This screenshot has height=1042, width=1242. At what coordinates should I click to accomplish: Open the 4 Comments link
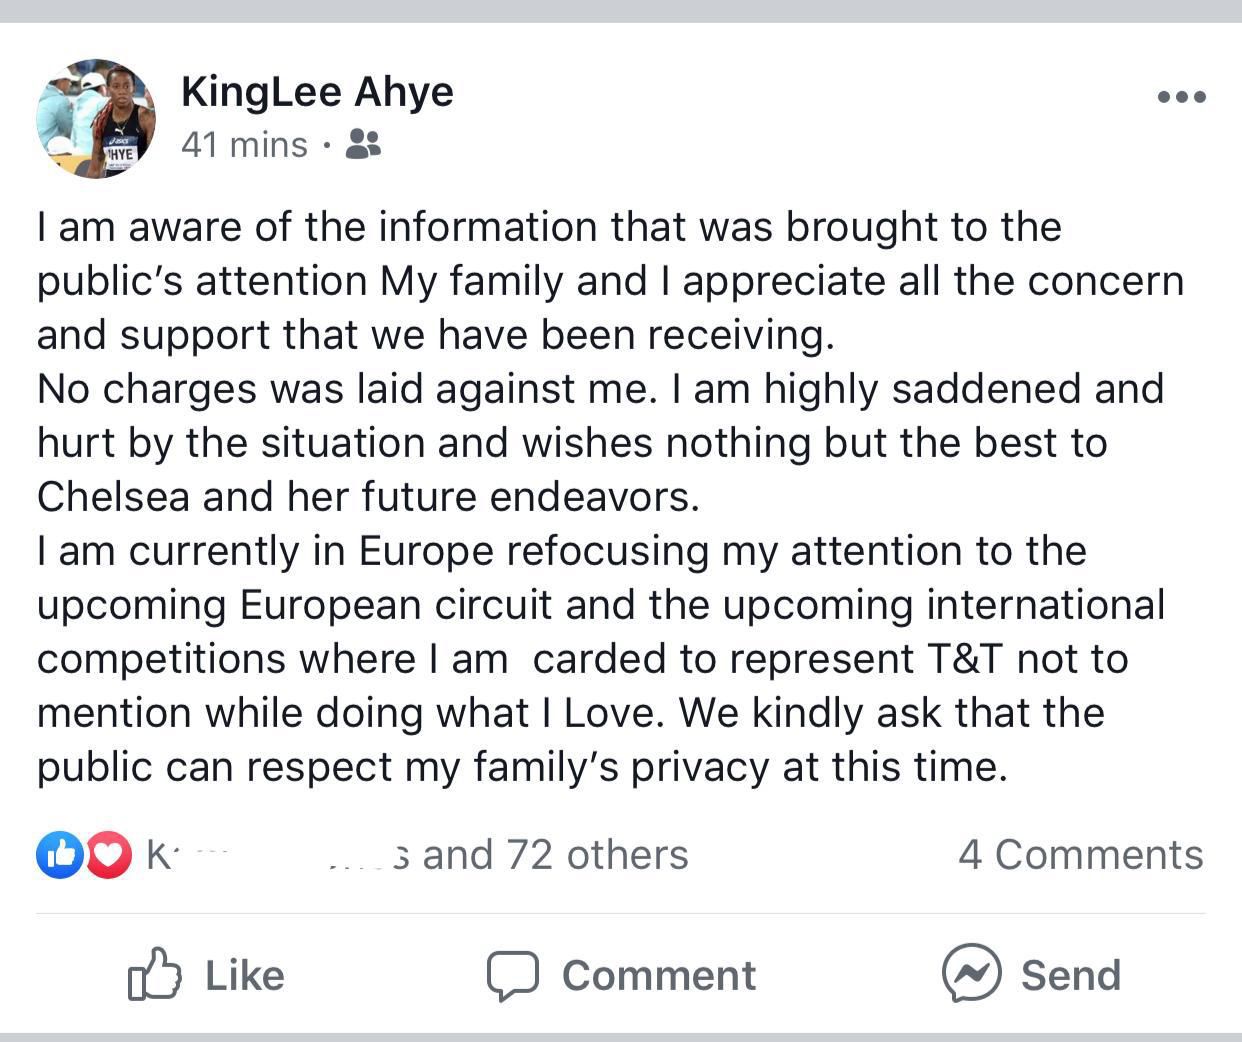click(1080, 855)
